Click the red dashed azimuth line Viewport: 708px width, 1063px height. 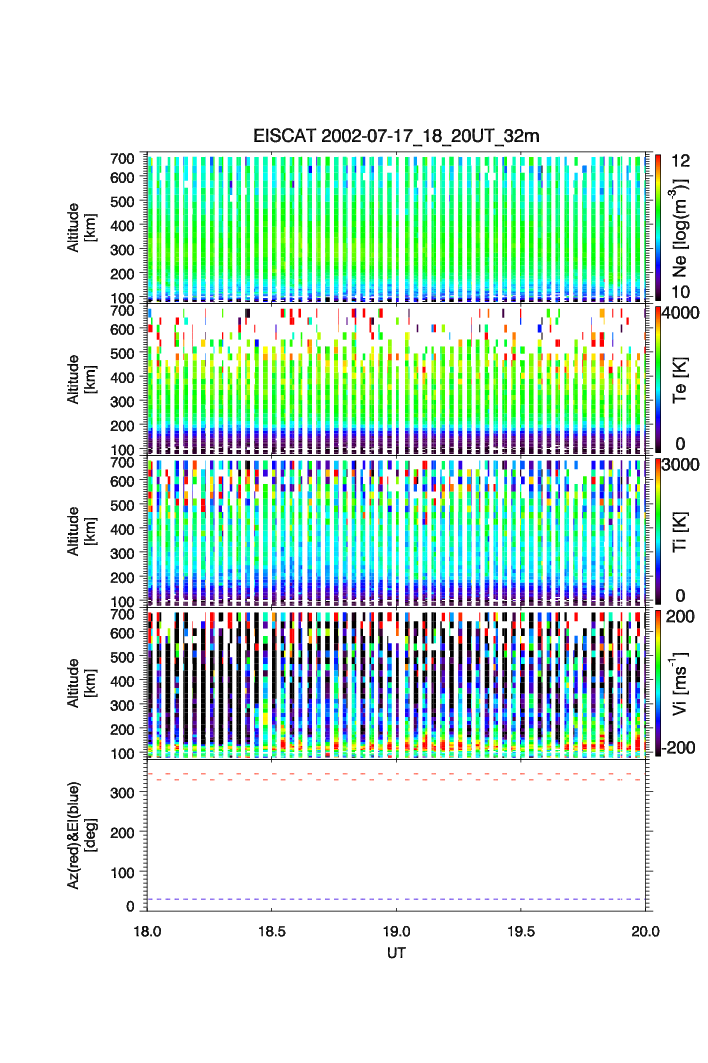pos(396,779)
